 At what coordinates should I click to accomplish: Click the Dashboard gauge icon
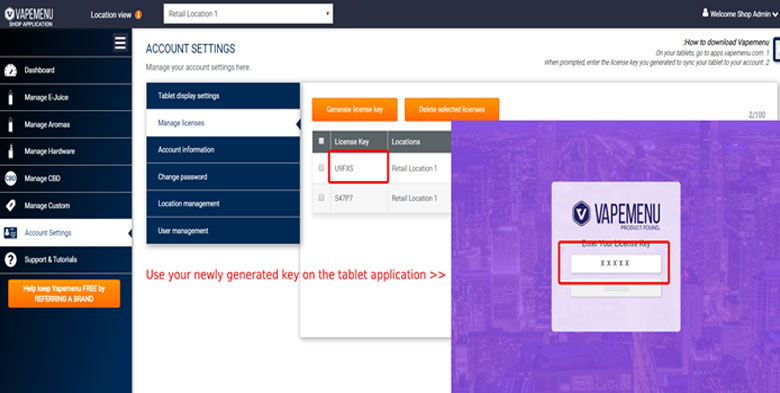[10, 70]
